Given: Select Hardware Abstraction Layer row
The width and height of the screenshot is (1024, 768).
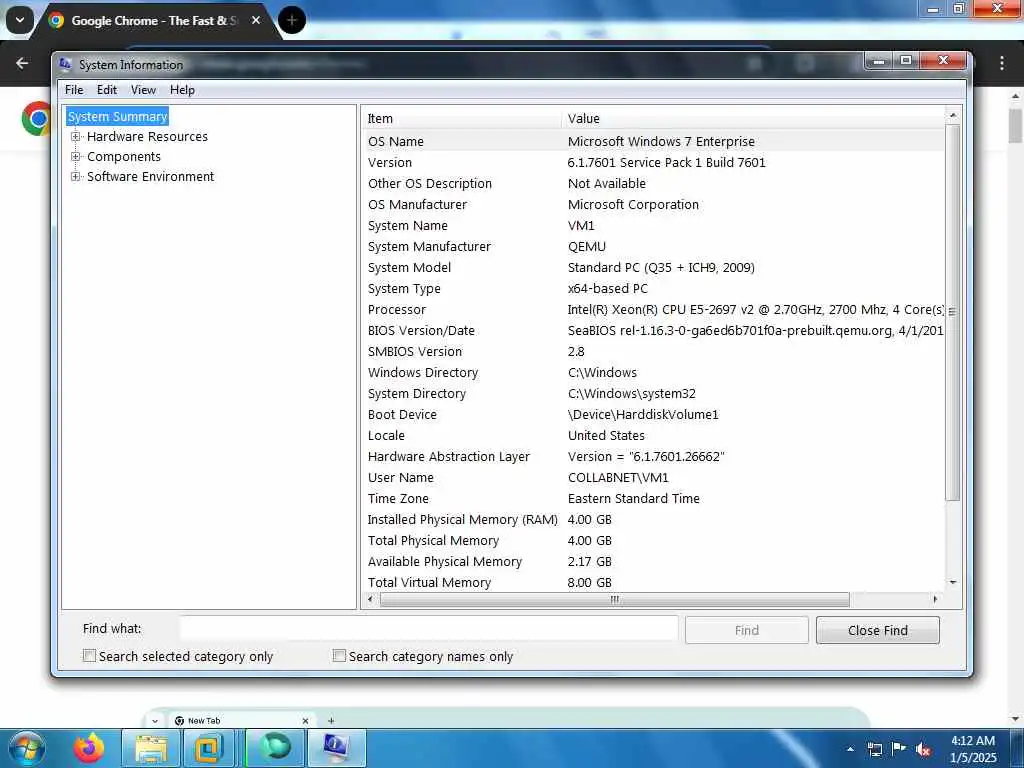Looking at the screenshot, I should pos(653,457).
